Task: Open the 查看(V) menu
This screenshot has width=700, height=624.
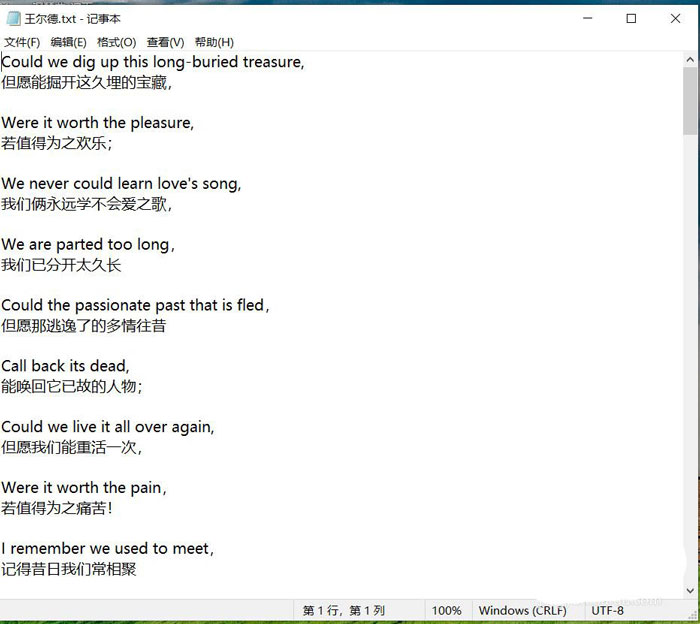Action: (x=165, y=42)
